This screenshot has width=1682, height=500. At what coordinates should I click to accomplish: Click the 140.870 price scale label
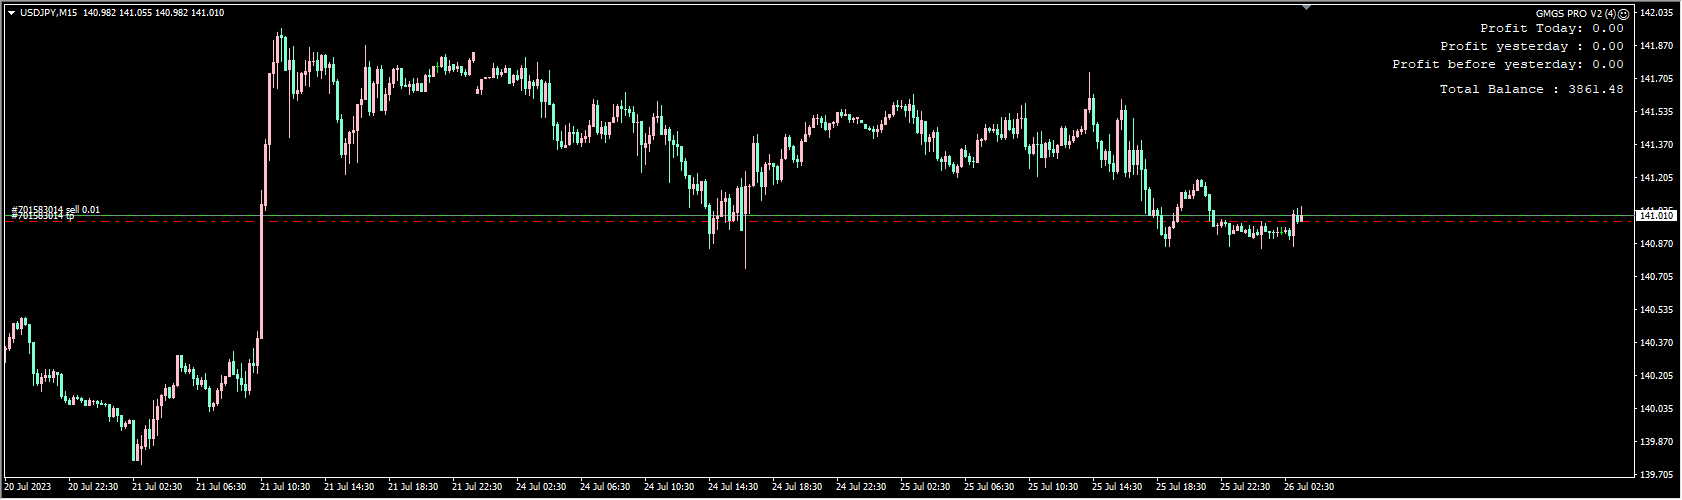[x=1657, y=244]
